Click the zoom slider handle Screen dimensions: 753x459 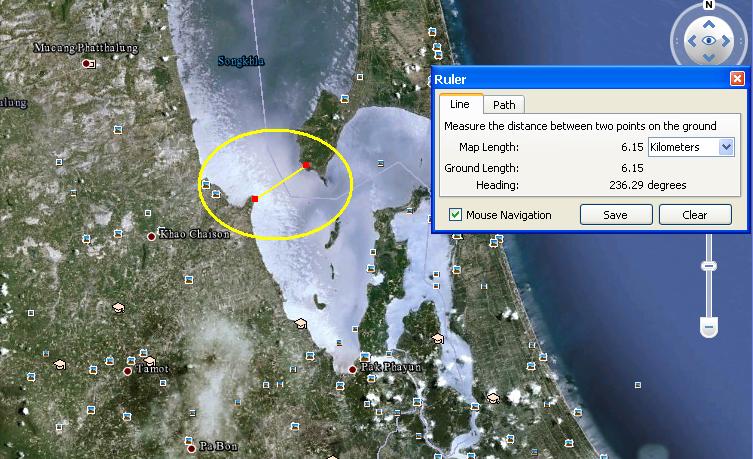coord(709,266)
